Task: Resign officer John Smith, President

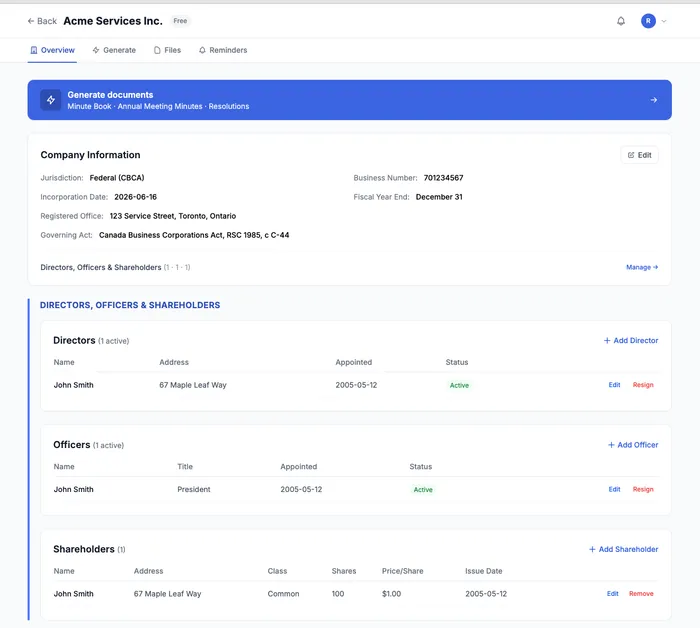Action: point(643,489)
